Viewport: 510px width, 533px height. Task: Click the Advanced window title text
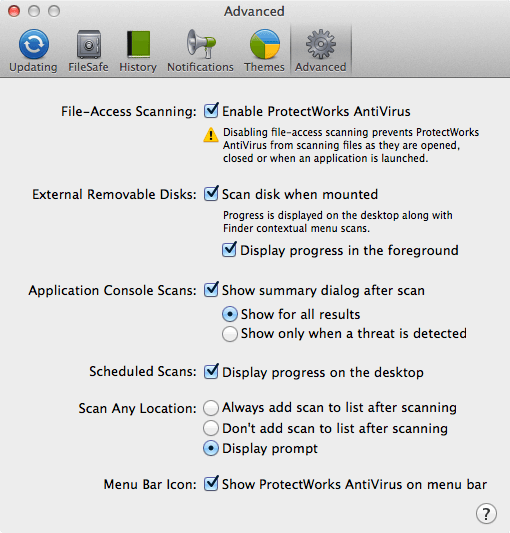[254, 11]
